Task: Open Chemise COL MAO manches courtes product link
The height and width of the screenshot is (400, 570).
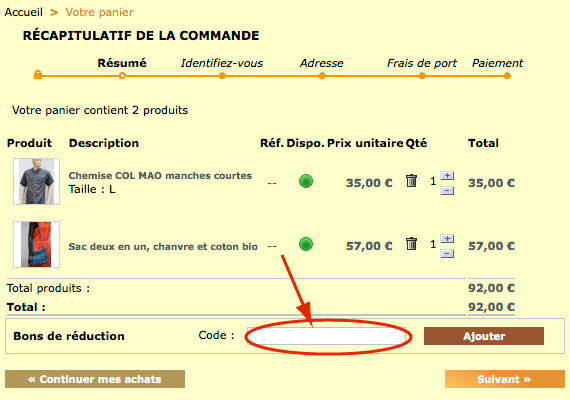Action: (160, 176)
